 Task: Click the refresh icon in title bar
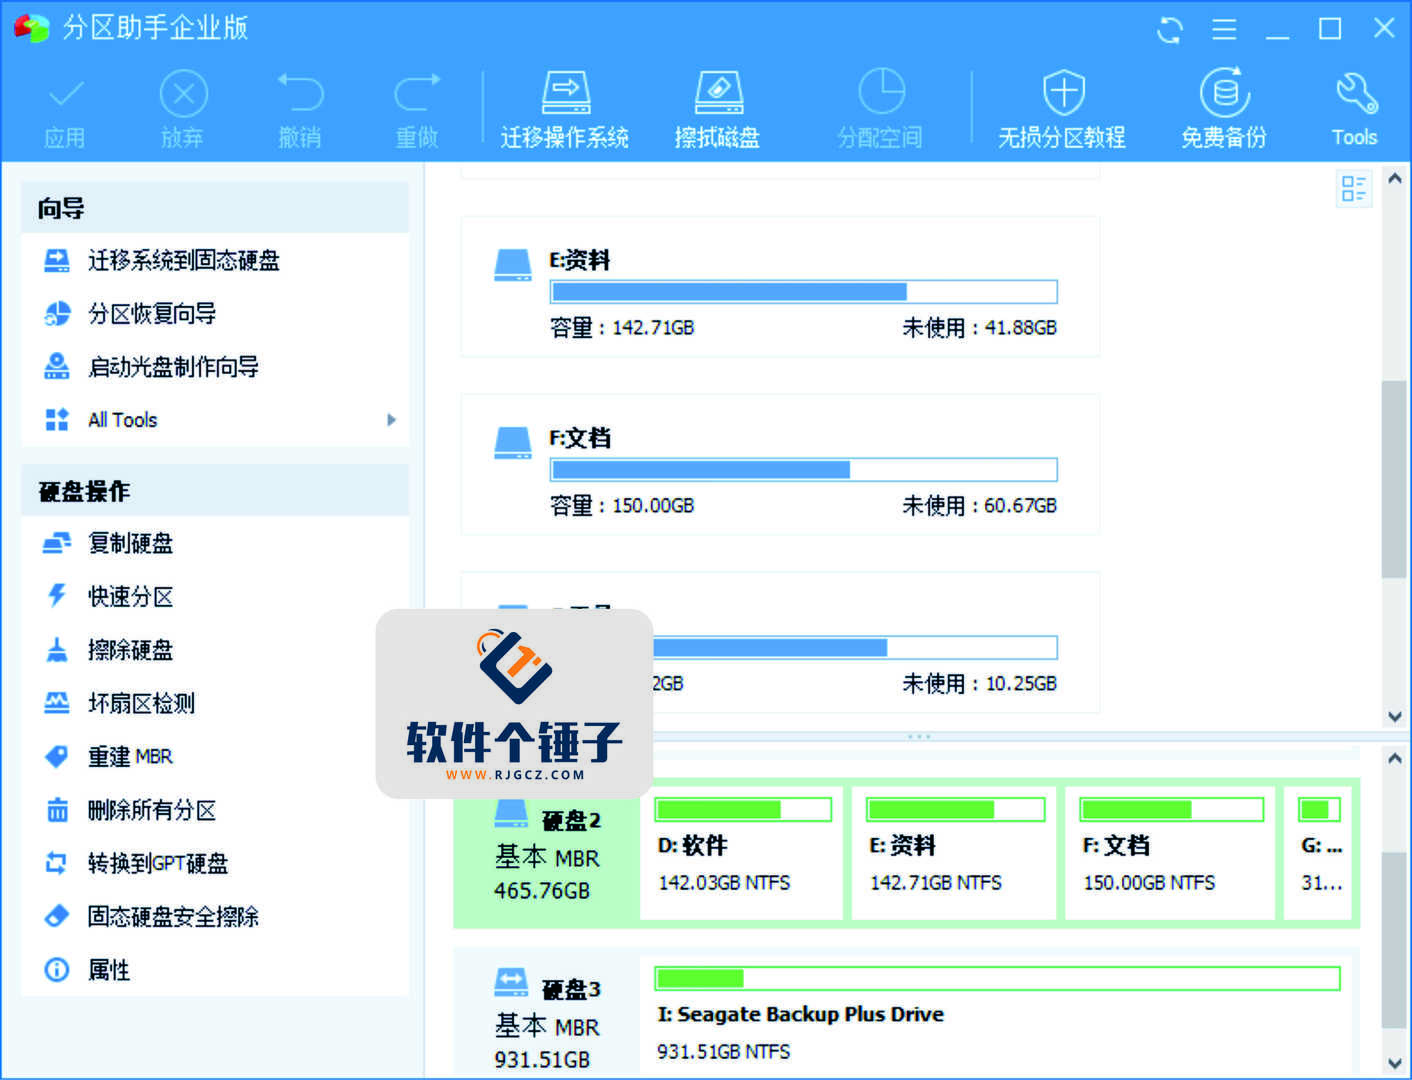(x=1169, y=29)
